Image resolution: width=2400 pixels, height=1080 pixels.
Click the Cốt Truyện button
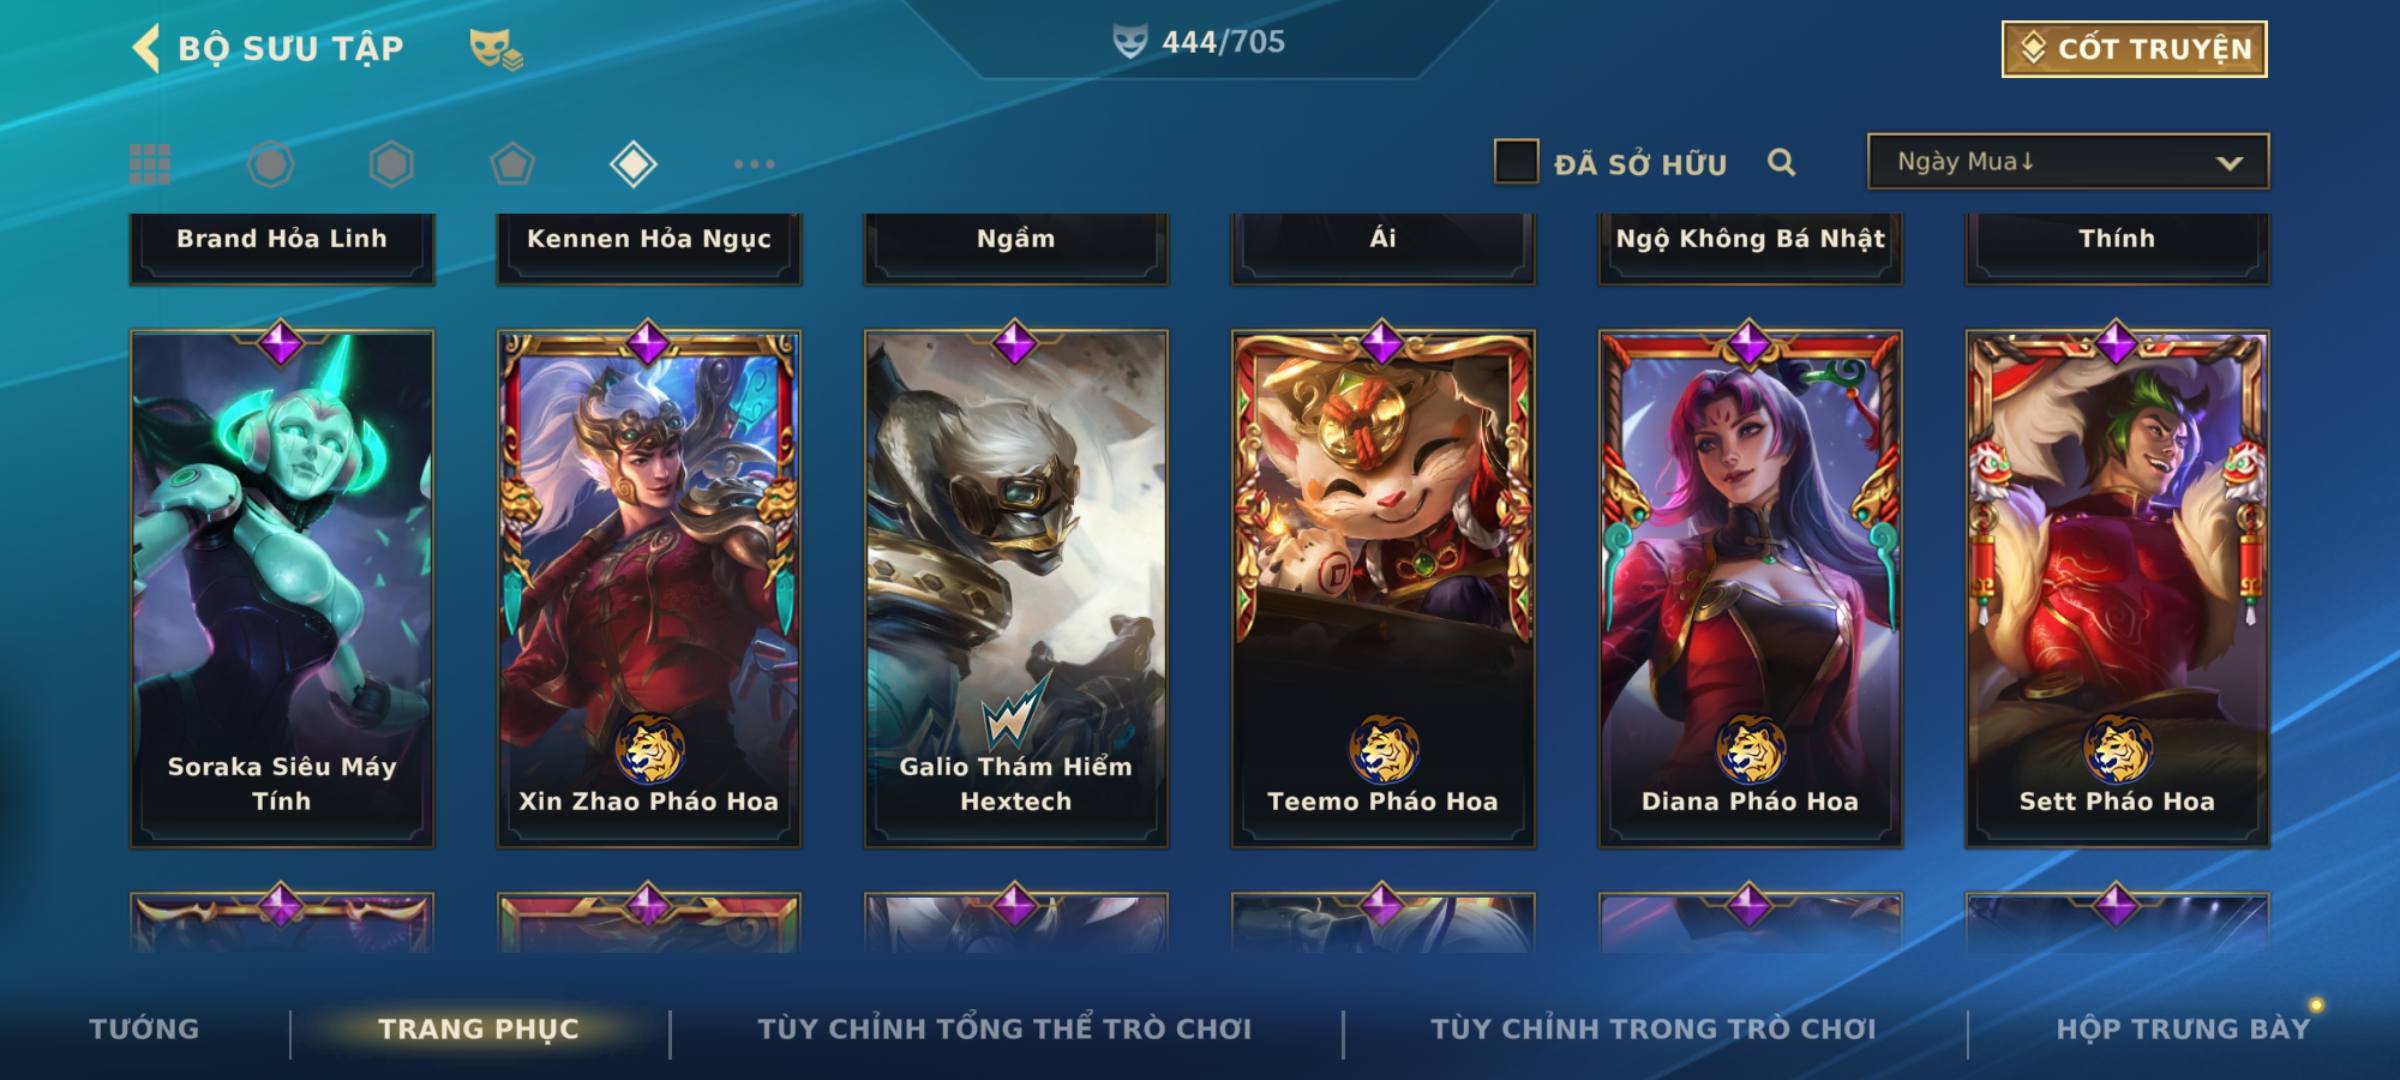[2134, 49]
